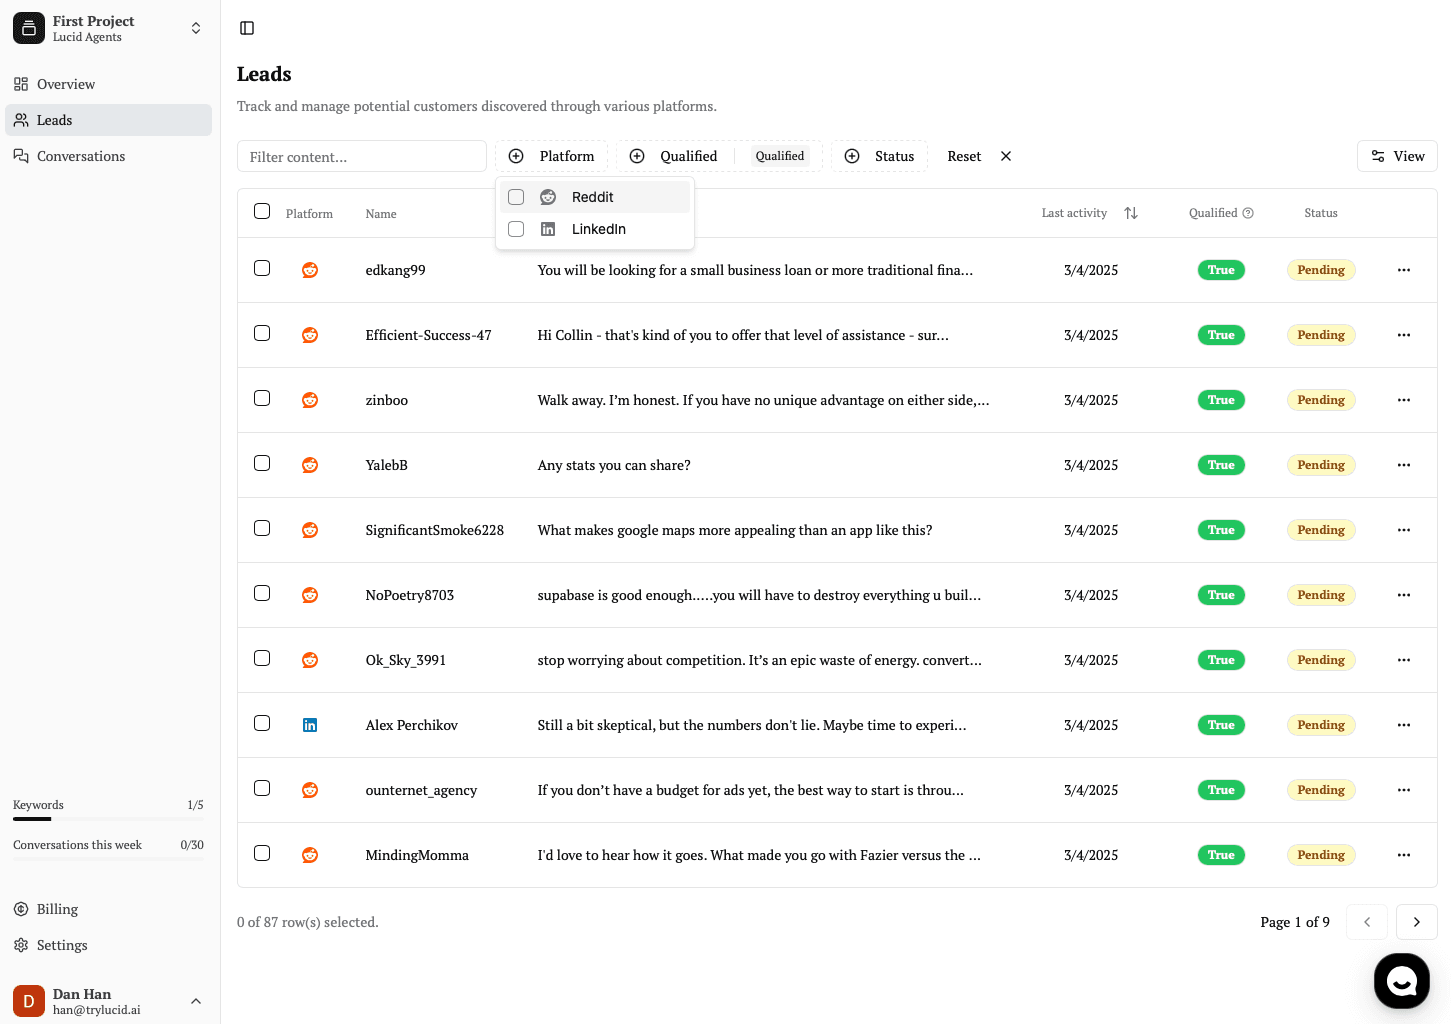Select all leads with the header checkbox
1452x1024 pixels.
coord(262,211)
